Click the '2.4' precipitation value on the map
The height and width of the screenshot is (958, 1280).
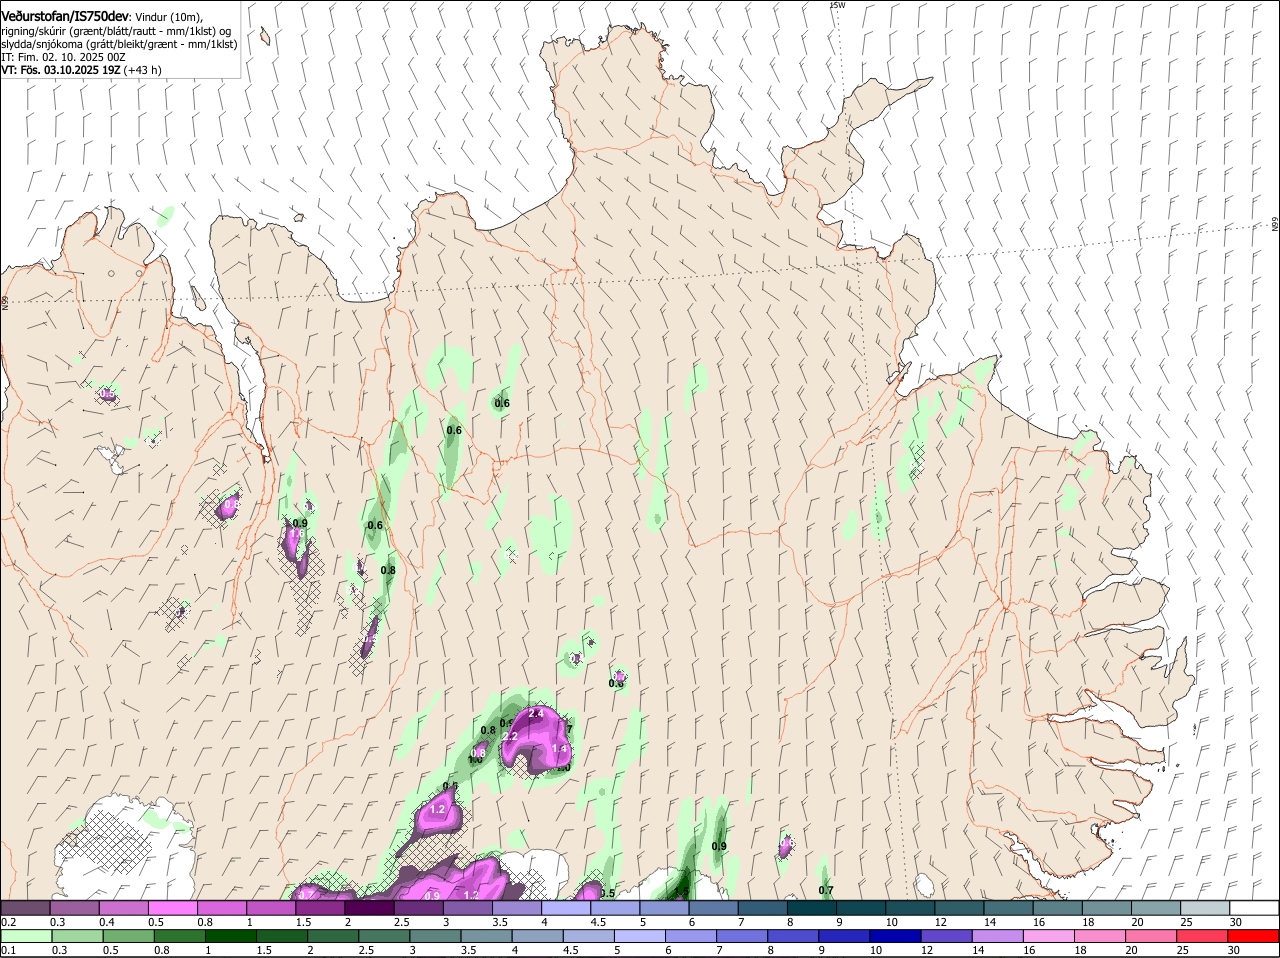[x=535, y=713]
